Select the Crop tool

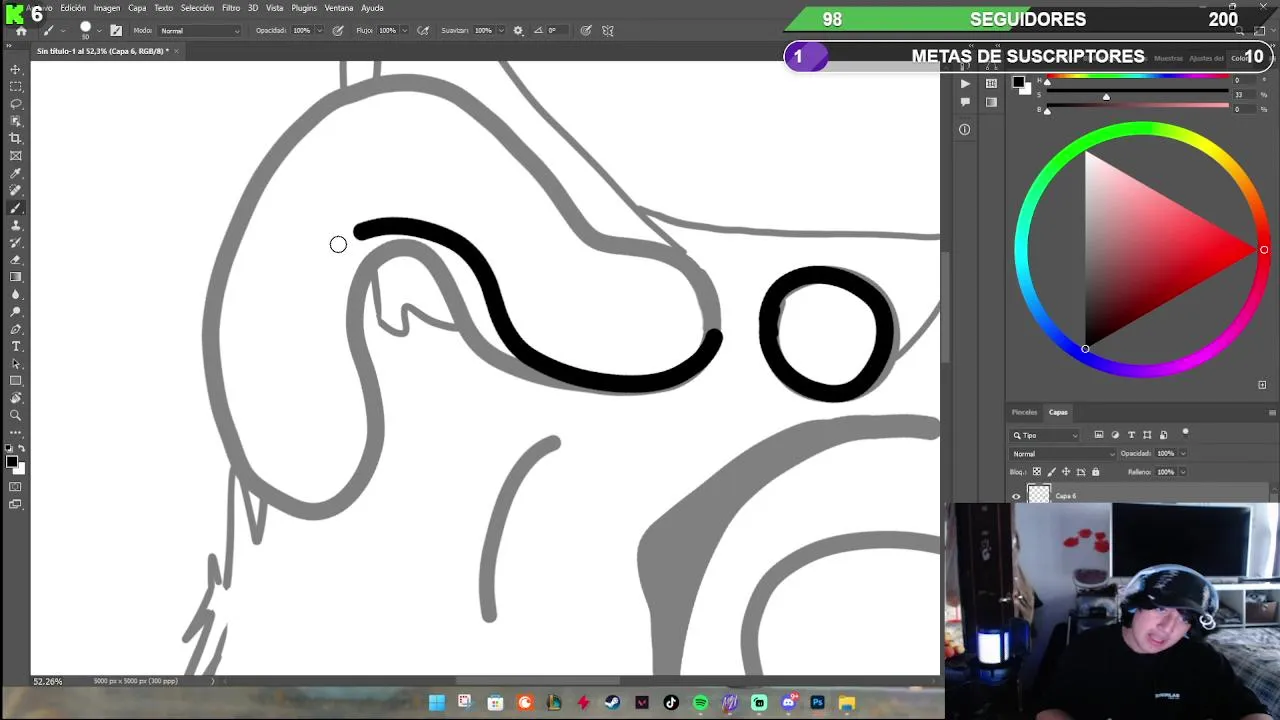(16, 138)
